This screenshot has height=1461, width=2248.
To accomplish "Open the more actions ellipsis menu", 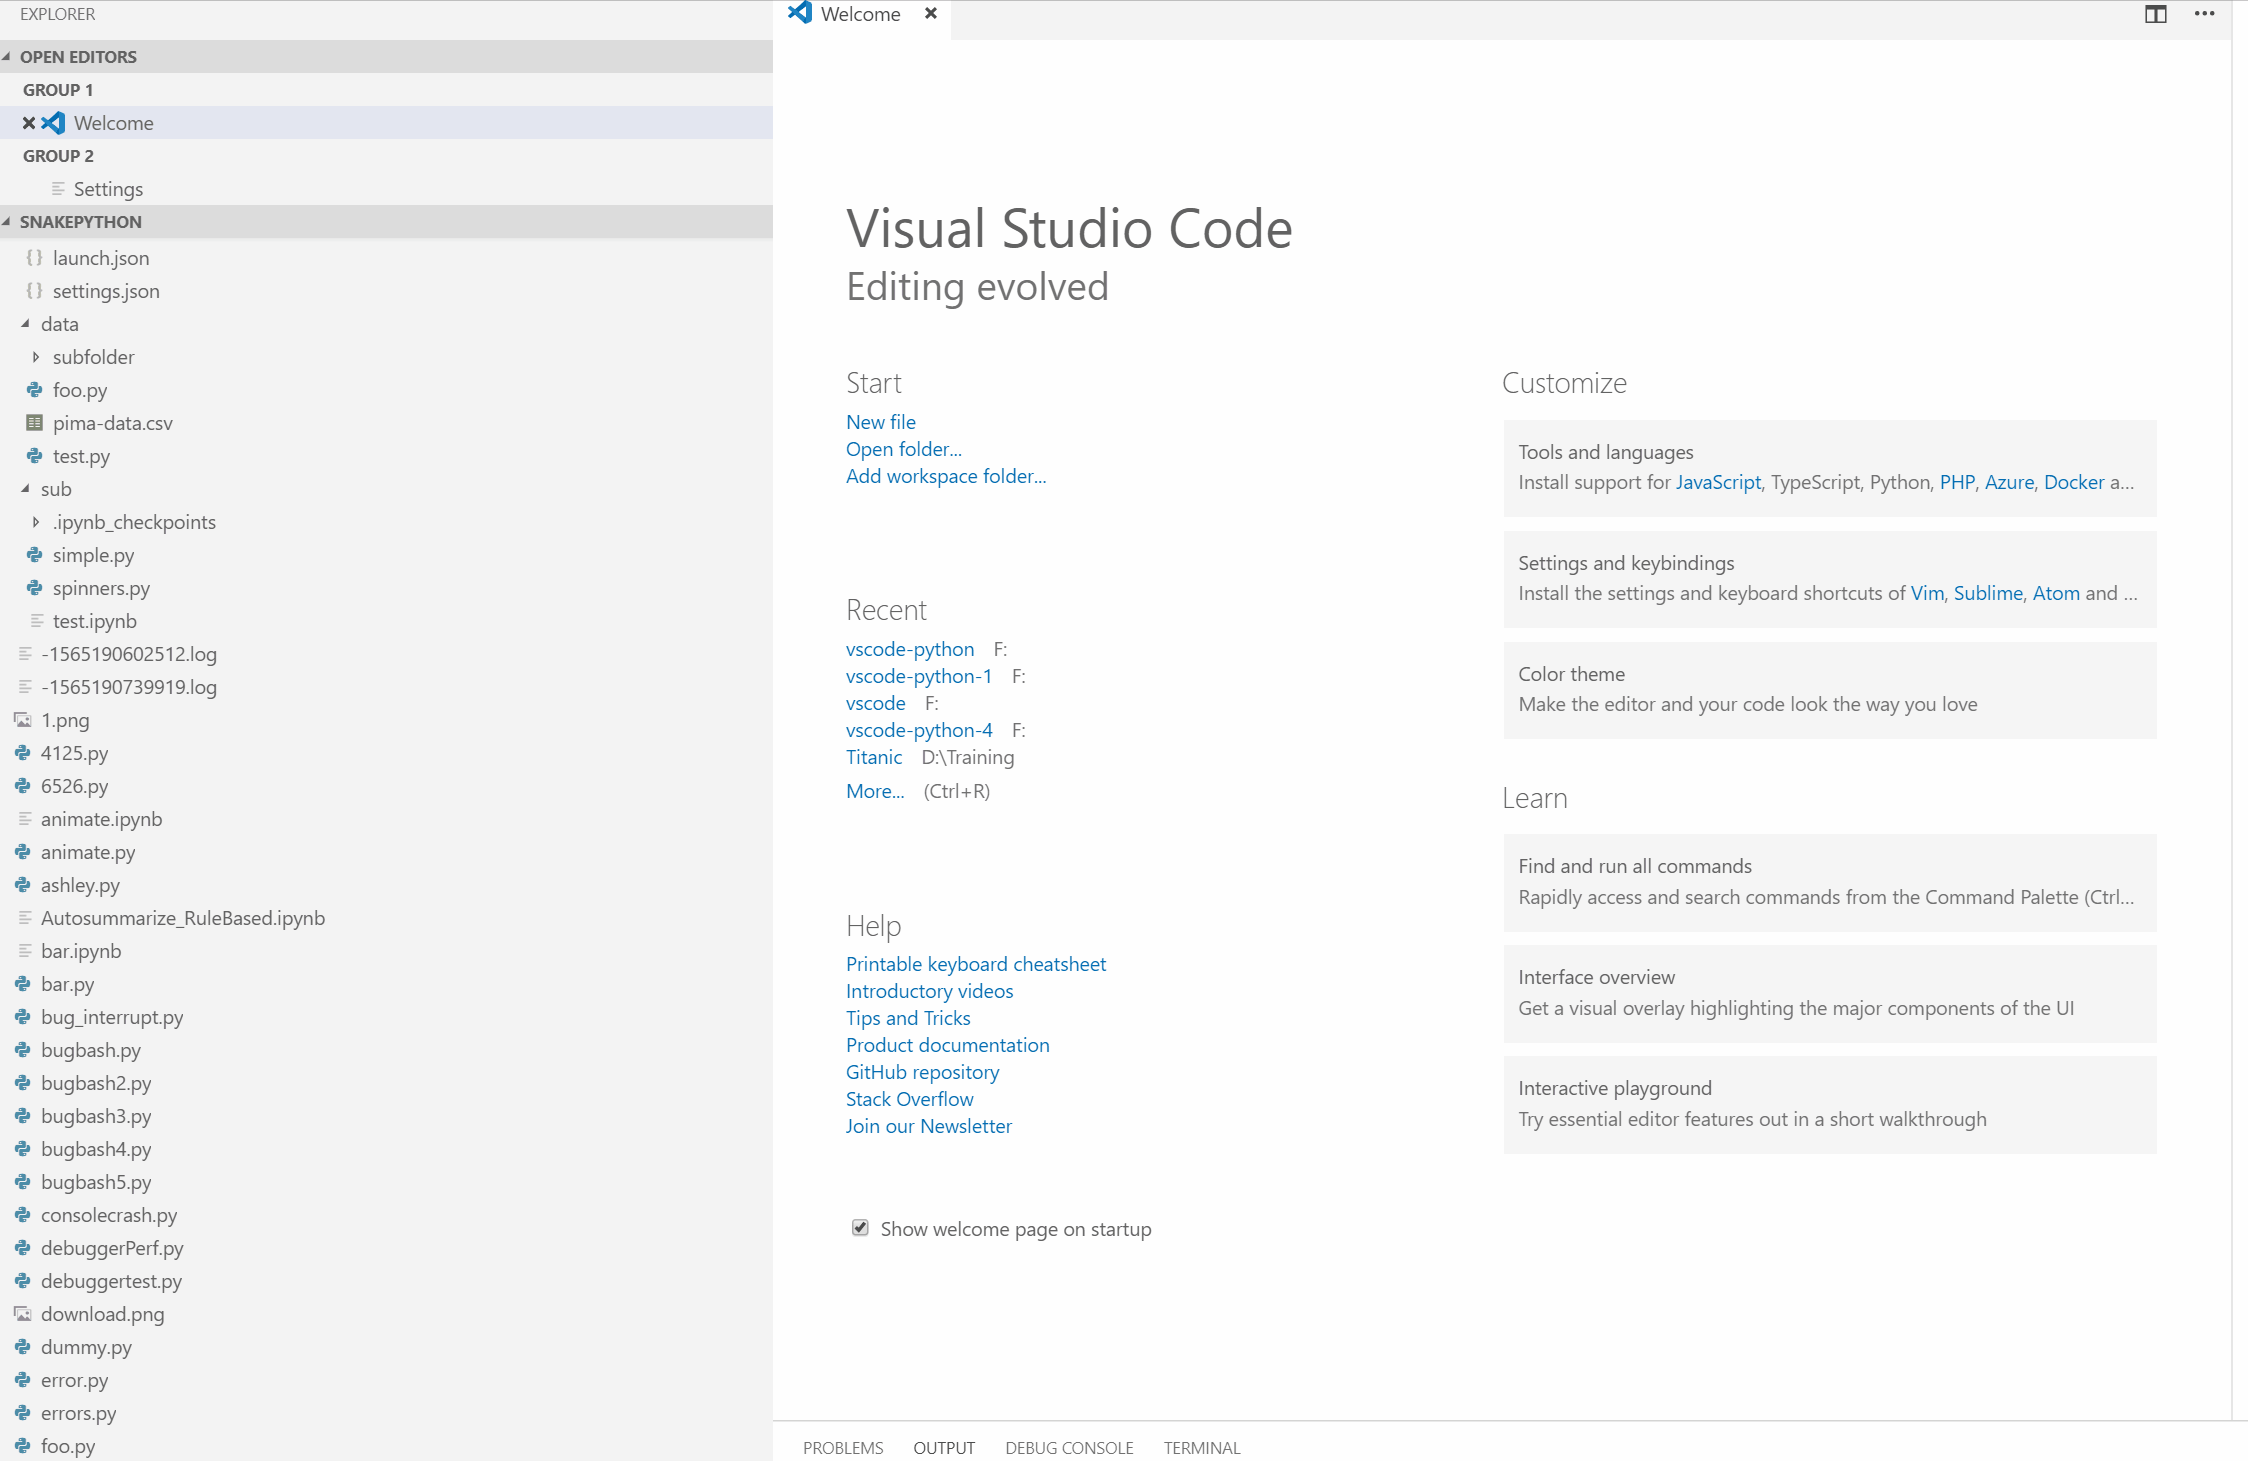I will pos(2204,14).
